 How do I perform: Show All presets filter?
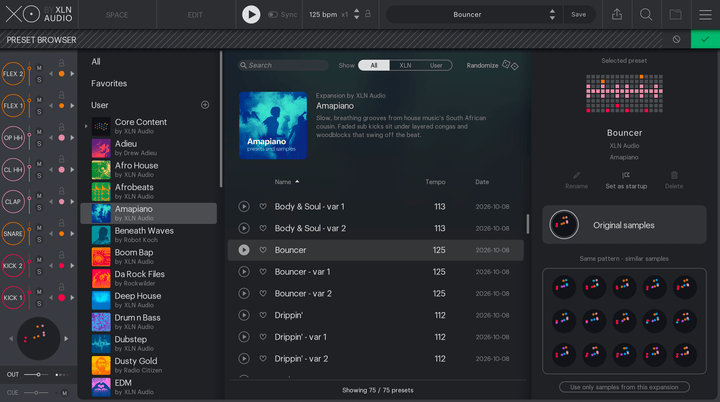pos(374,65)
